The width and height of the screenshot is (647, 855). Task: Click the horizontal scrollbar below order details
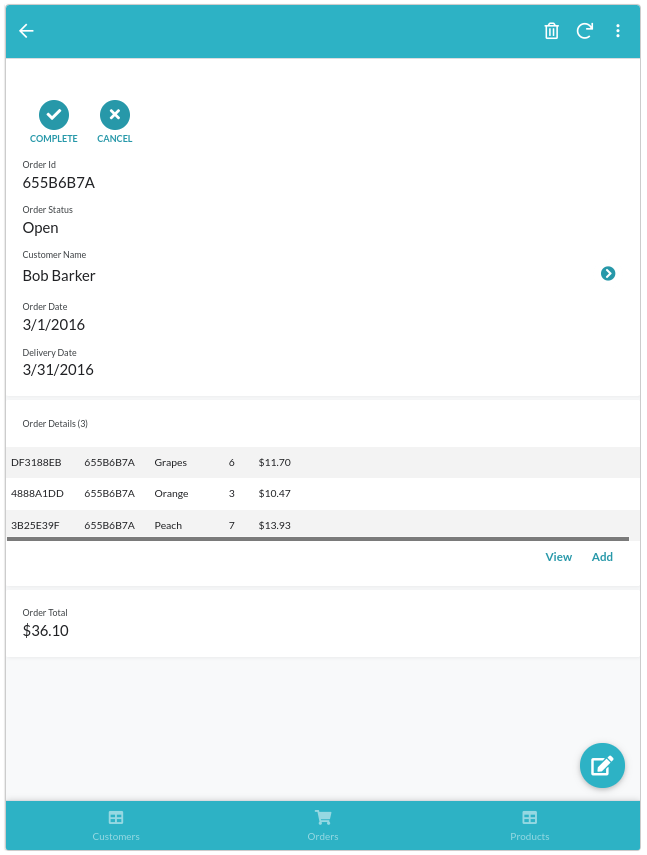click(x=318, y=539)
